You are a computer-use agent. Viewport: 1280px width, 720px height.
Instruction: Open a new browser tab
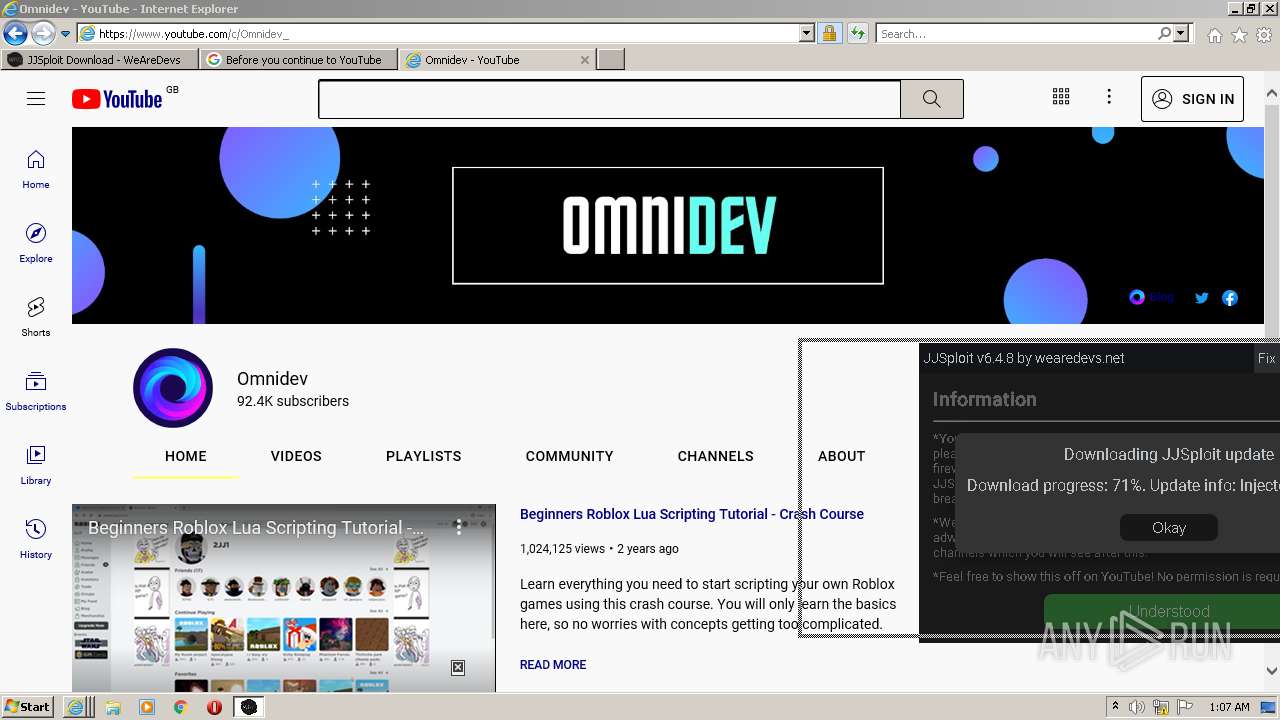(x=611, y=60)
